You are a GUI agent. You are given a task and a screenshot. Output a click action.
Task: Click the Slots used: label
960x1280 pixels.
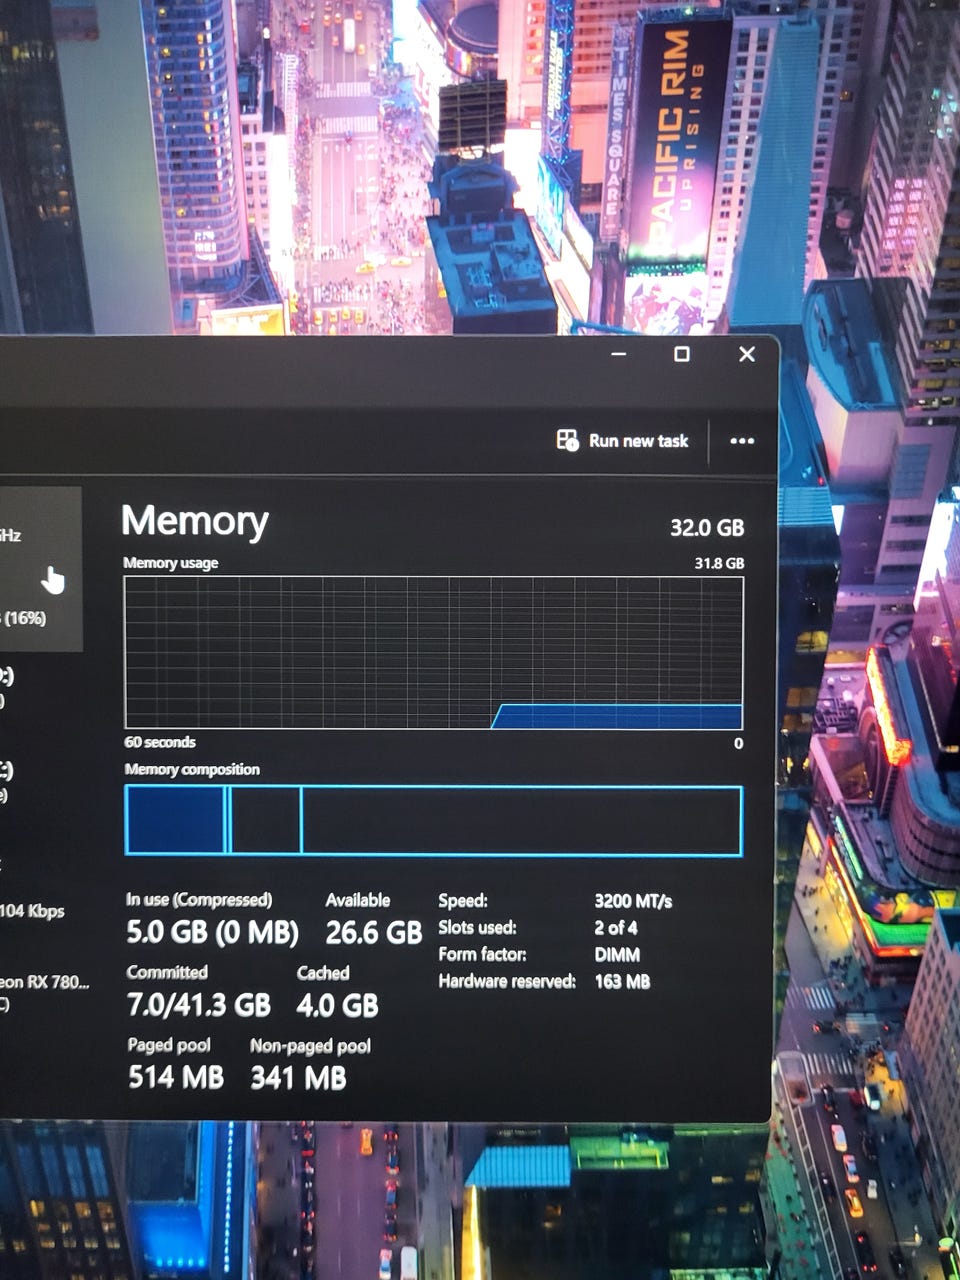[x=477, y=927]
